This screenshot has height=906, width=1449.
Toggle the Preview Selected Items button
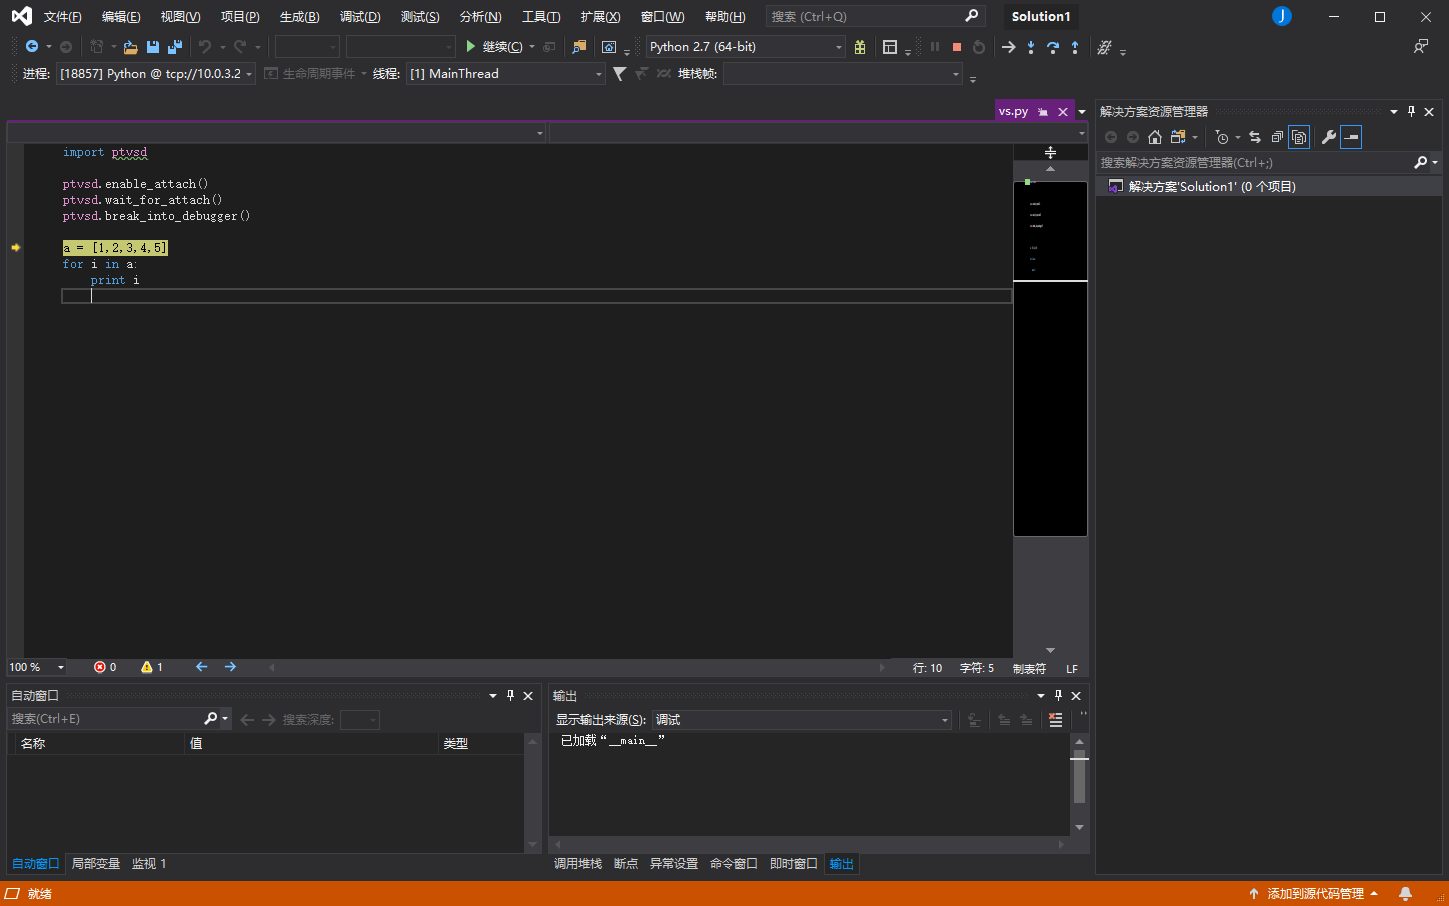[x=1351, y=137]
